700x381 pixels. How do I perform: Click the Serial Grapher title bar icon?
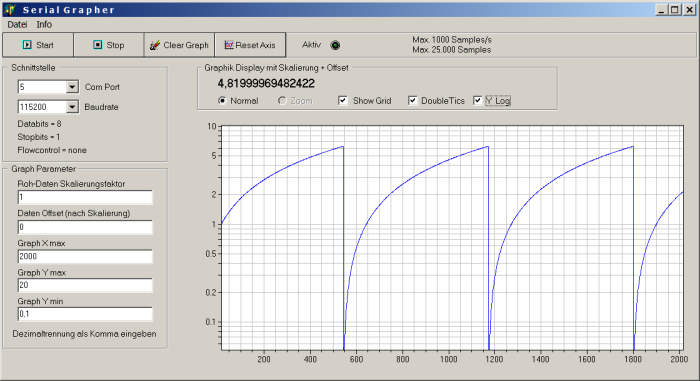[10, 9]
